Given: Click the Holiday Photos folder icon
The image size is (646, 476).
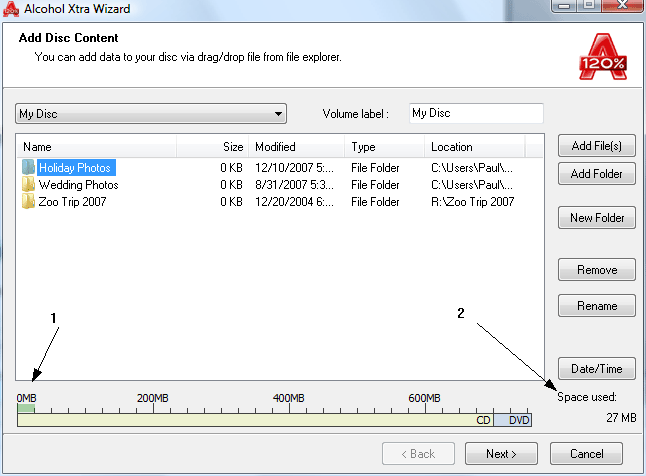Looking at the screenshot, I should pos(28,167).
